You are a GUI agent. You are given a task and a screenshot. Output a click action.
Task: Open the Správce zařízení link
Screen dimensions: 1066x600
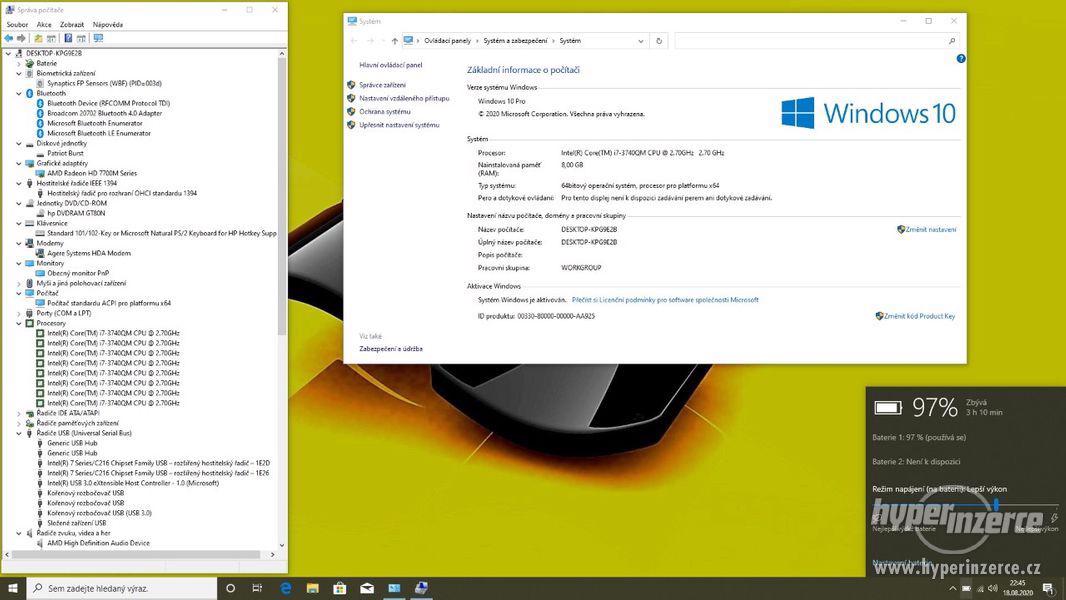[383, 85]
